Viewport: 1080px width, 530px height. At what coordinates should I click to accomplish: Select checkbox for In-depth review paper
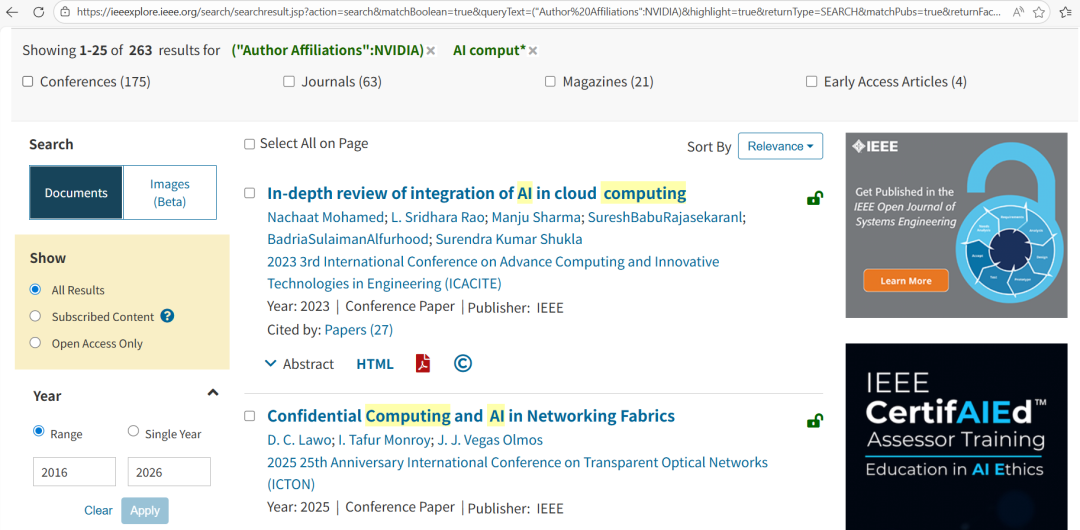point(249,193)
